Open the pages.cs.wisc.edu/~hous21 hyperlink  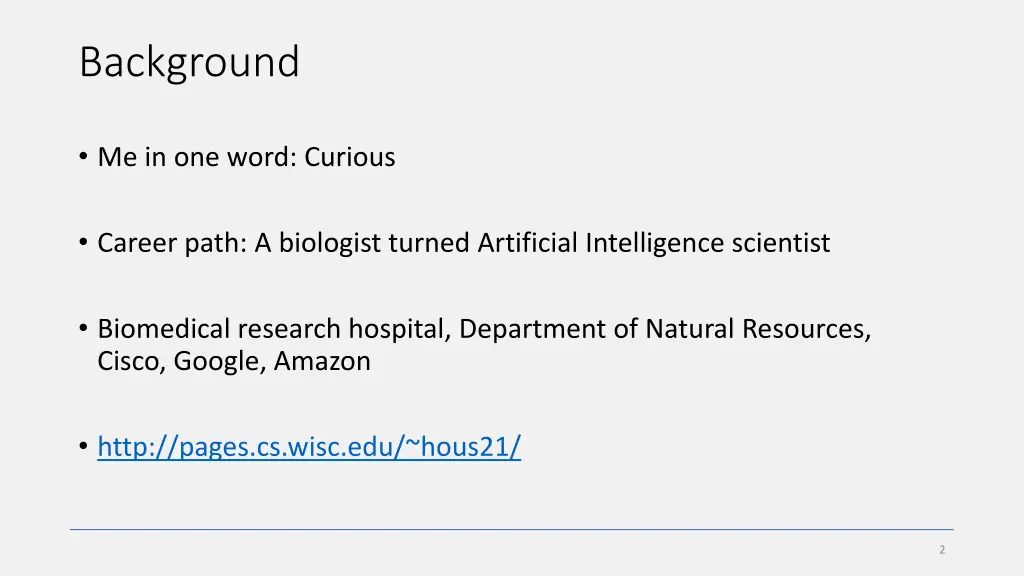pos(309,447)
